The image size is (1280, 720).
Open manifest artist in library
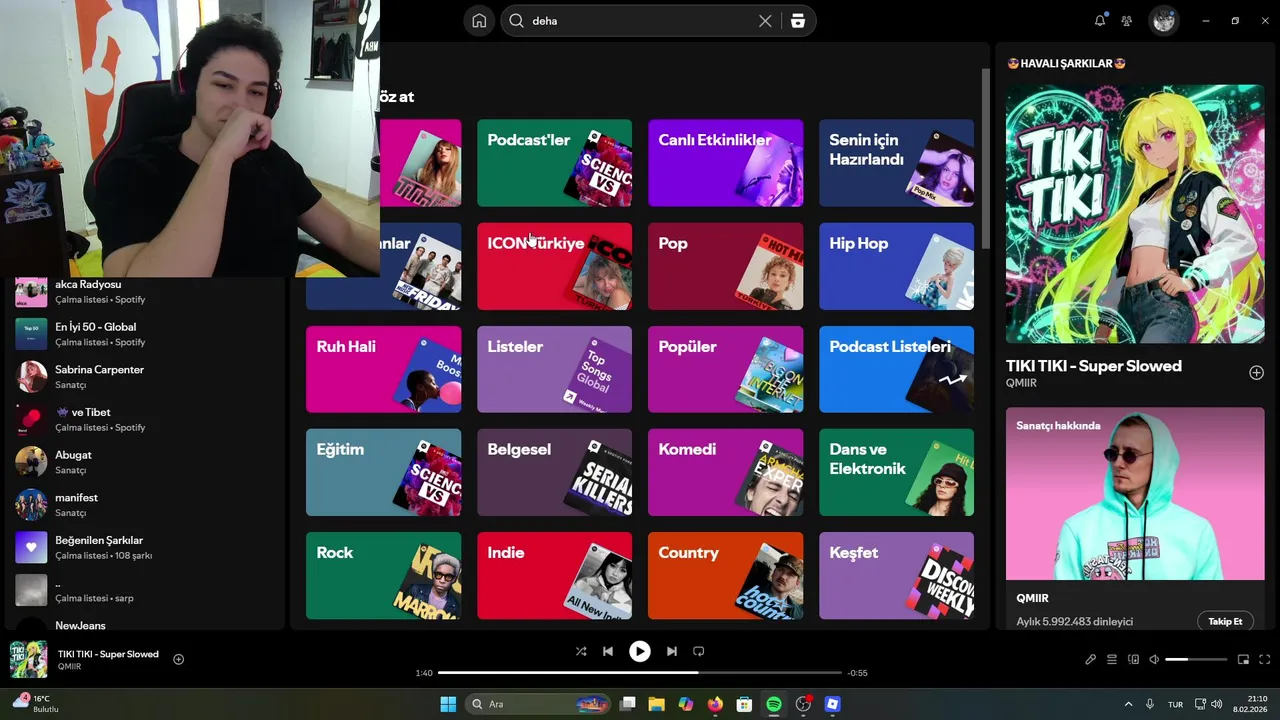145,505
